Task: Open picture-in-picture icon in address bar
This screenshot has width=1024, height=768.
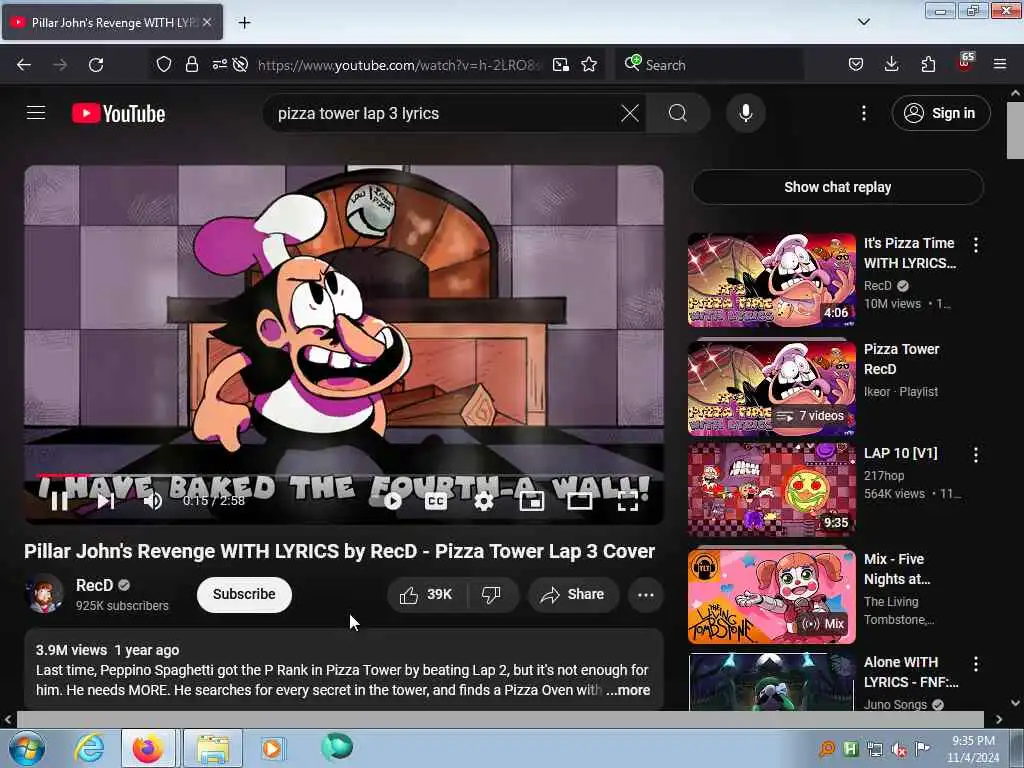Action: (x=560, y=64)
